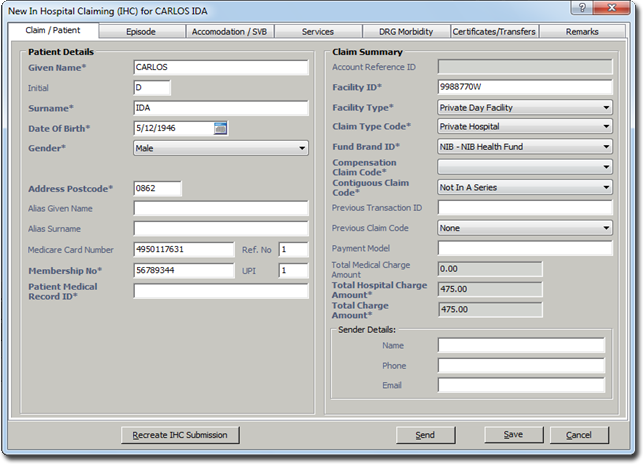Open the Contiguous Claim Code dropdown
The image size is (643, 464).
(x=606, y=187)
